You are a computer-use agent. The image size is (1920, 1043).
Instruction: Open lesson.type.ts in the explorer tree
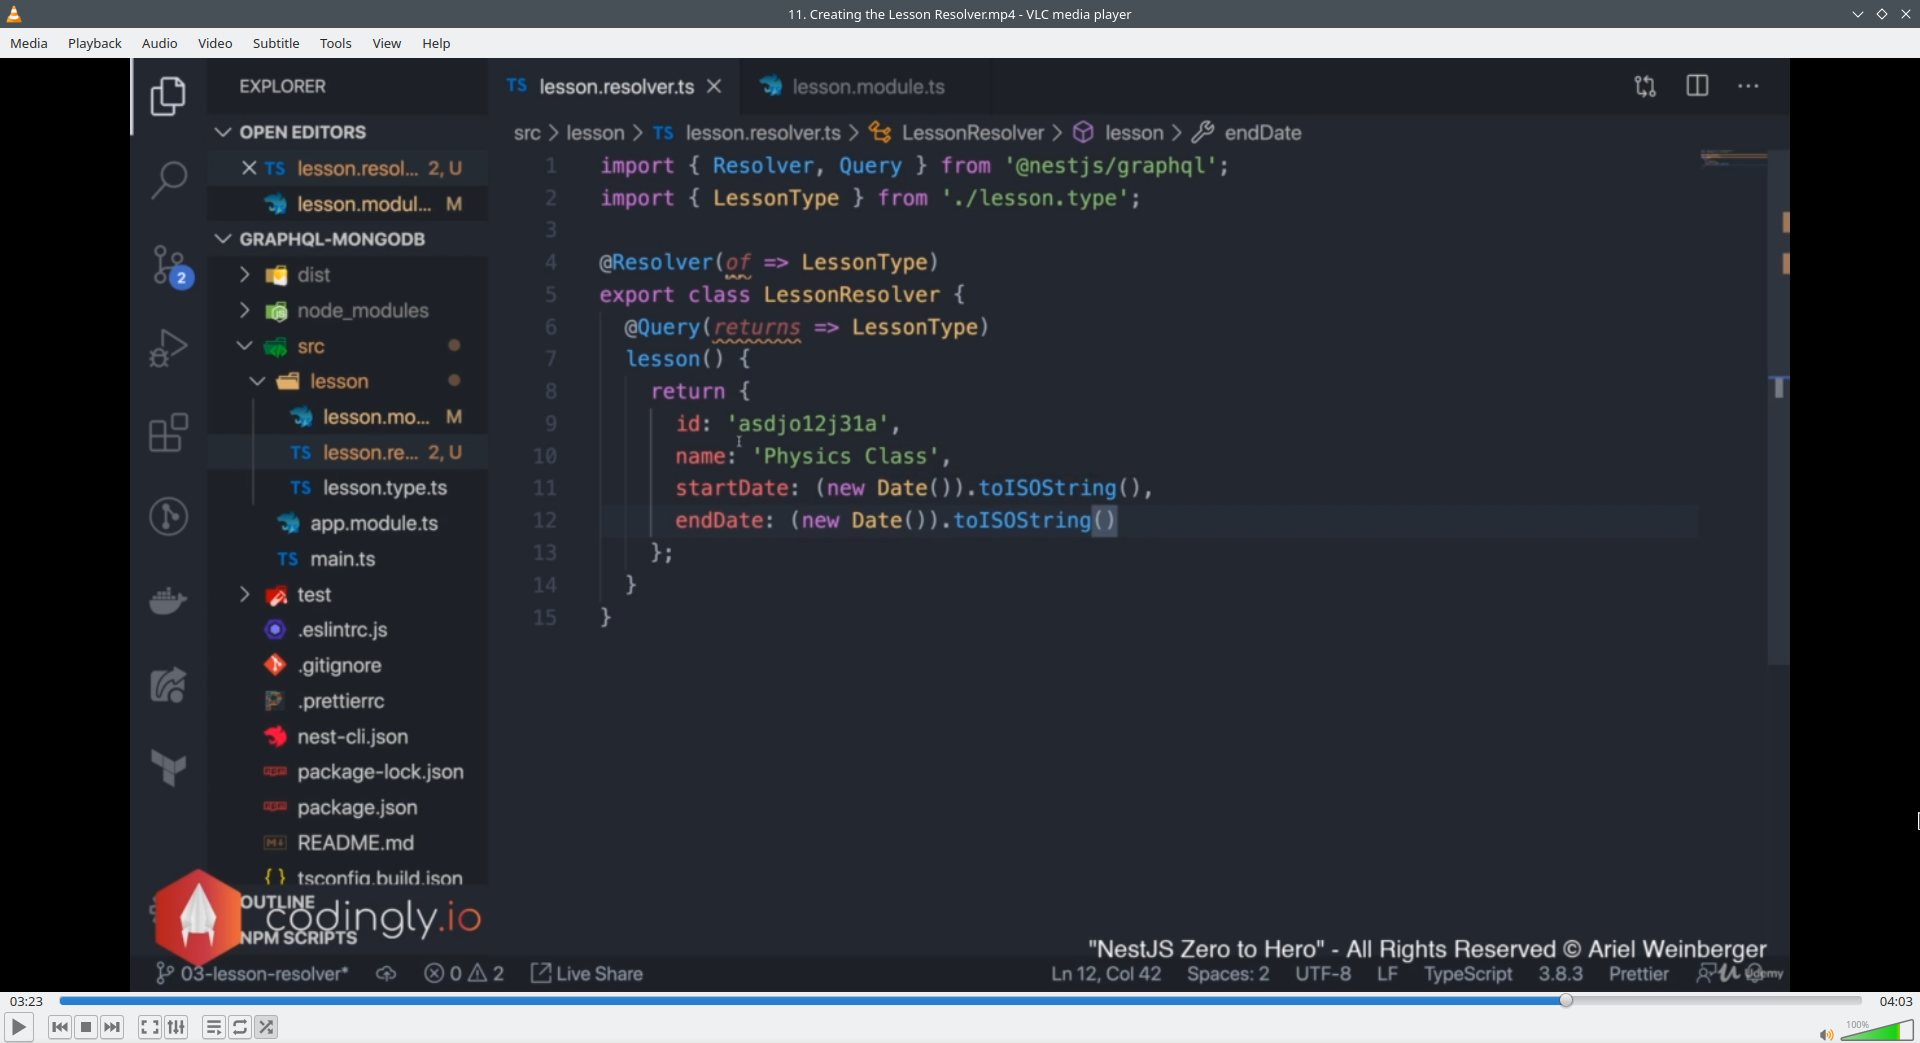point(385,488)
